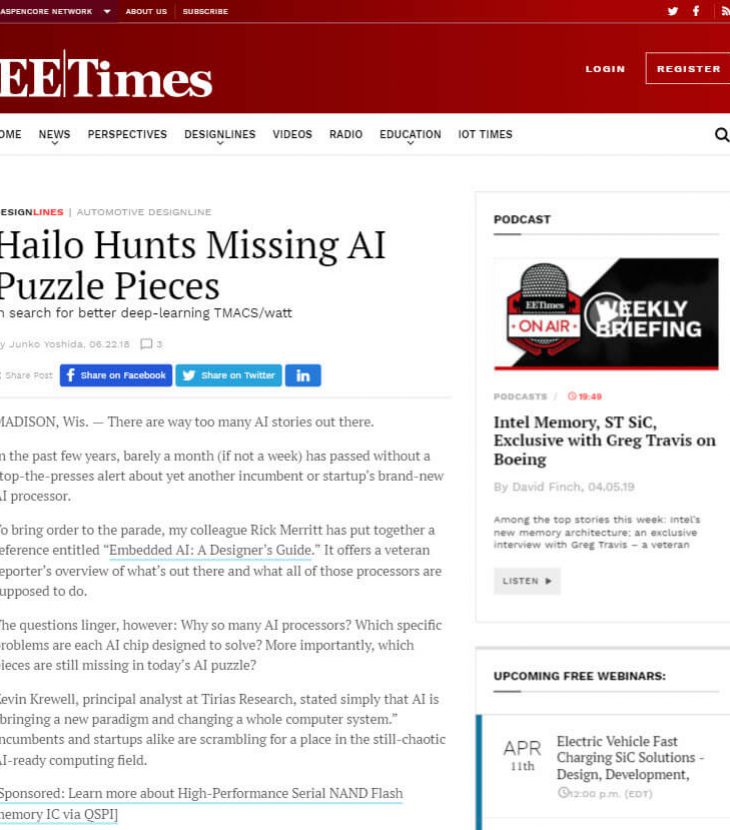The height and width of the screenshot is (830, 730).
Task: Click the Register button
Action: 688,68
